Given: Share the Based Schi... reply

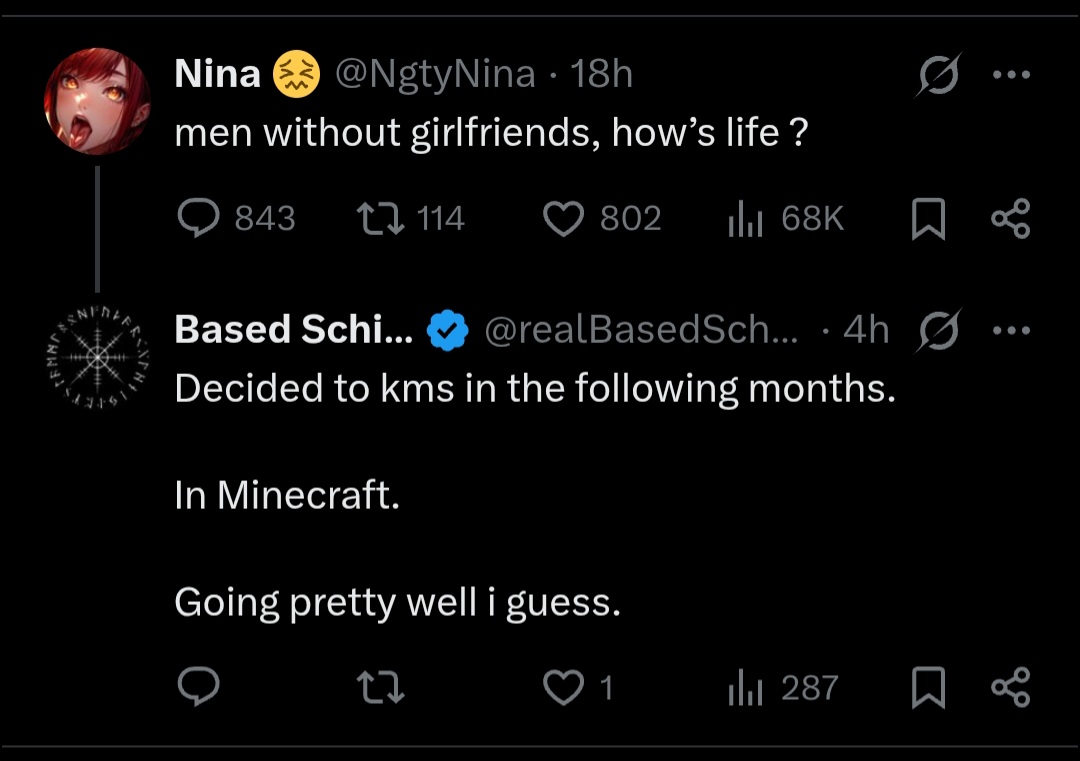Looking at the screenshot, I should pyautogui.click(x=1009, y=688).
